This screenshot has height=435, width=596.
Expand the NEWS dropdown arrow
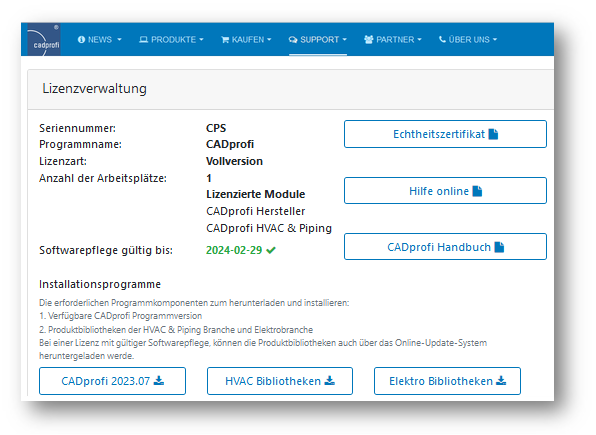tap(119, 40)
